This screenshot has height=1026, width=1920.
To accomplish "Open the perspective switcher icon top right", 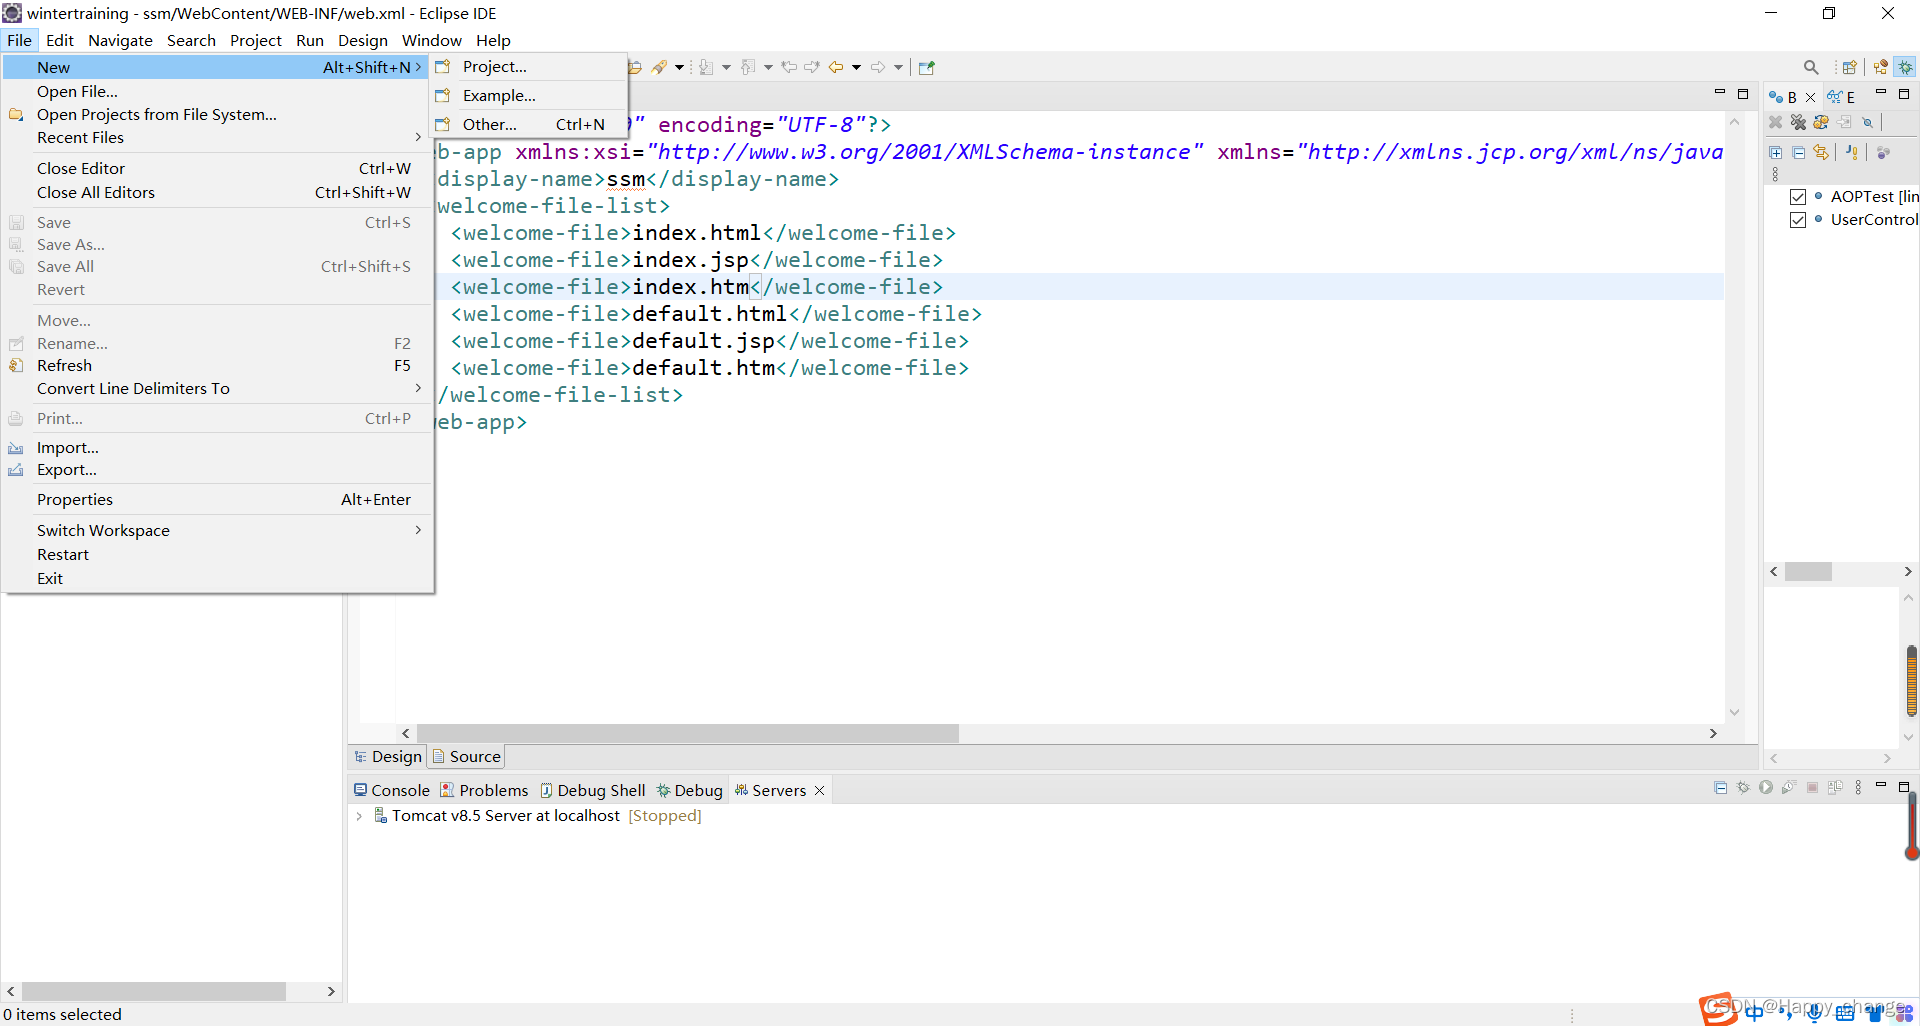I will tap(1851, 66).
